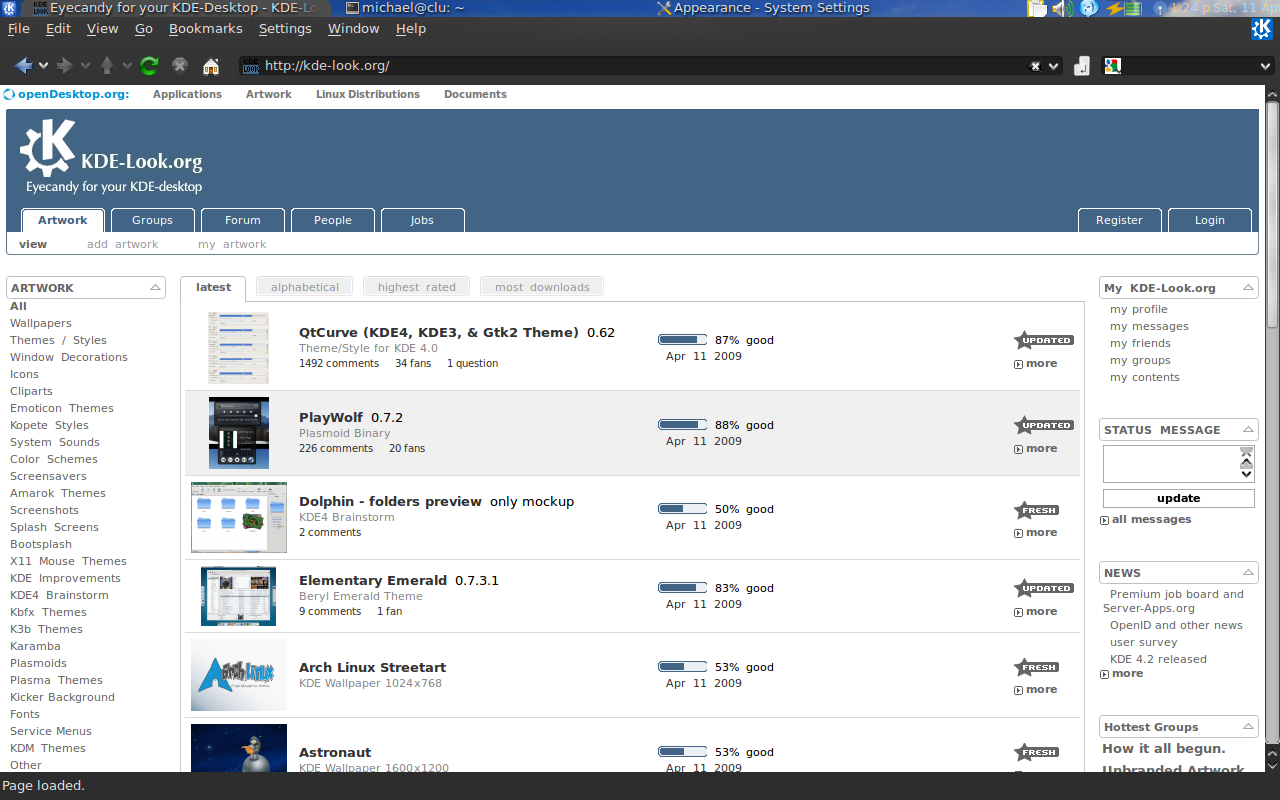Click the Login button

coord(1210,220)
